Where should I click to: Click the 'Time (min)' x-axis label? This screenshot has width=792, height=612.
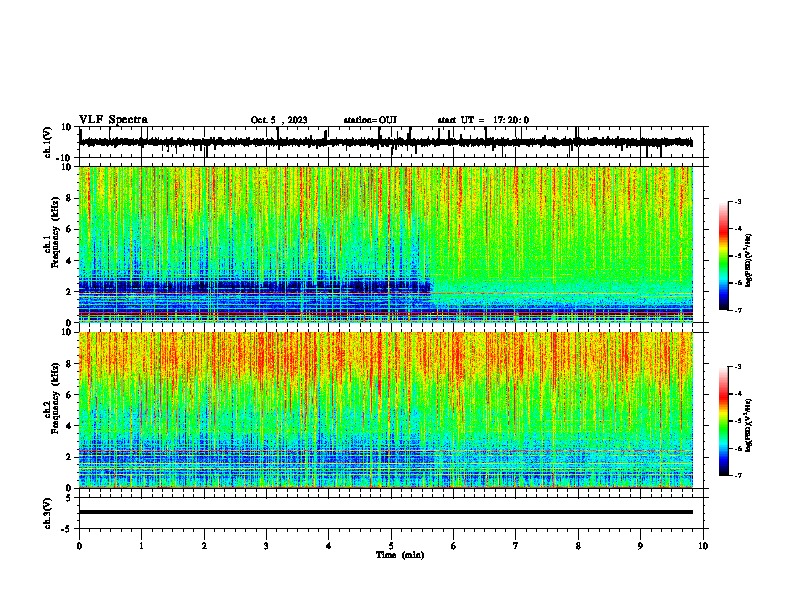[400, 555]
